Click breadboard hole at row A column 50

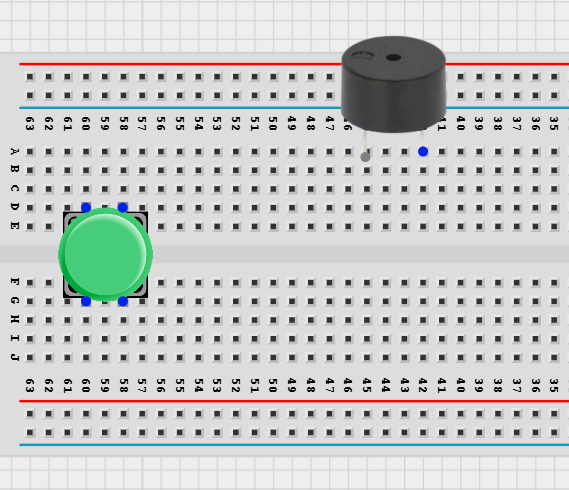pos(273,151)
